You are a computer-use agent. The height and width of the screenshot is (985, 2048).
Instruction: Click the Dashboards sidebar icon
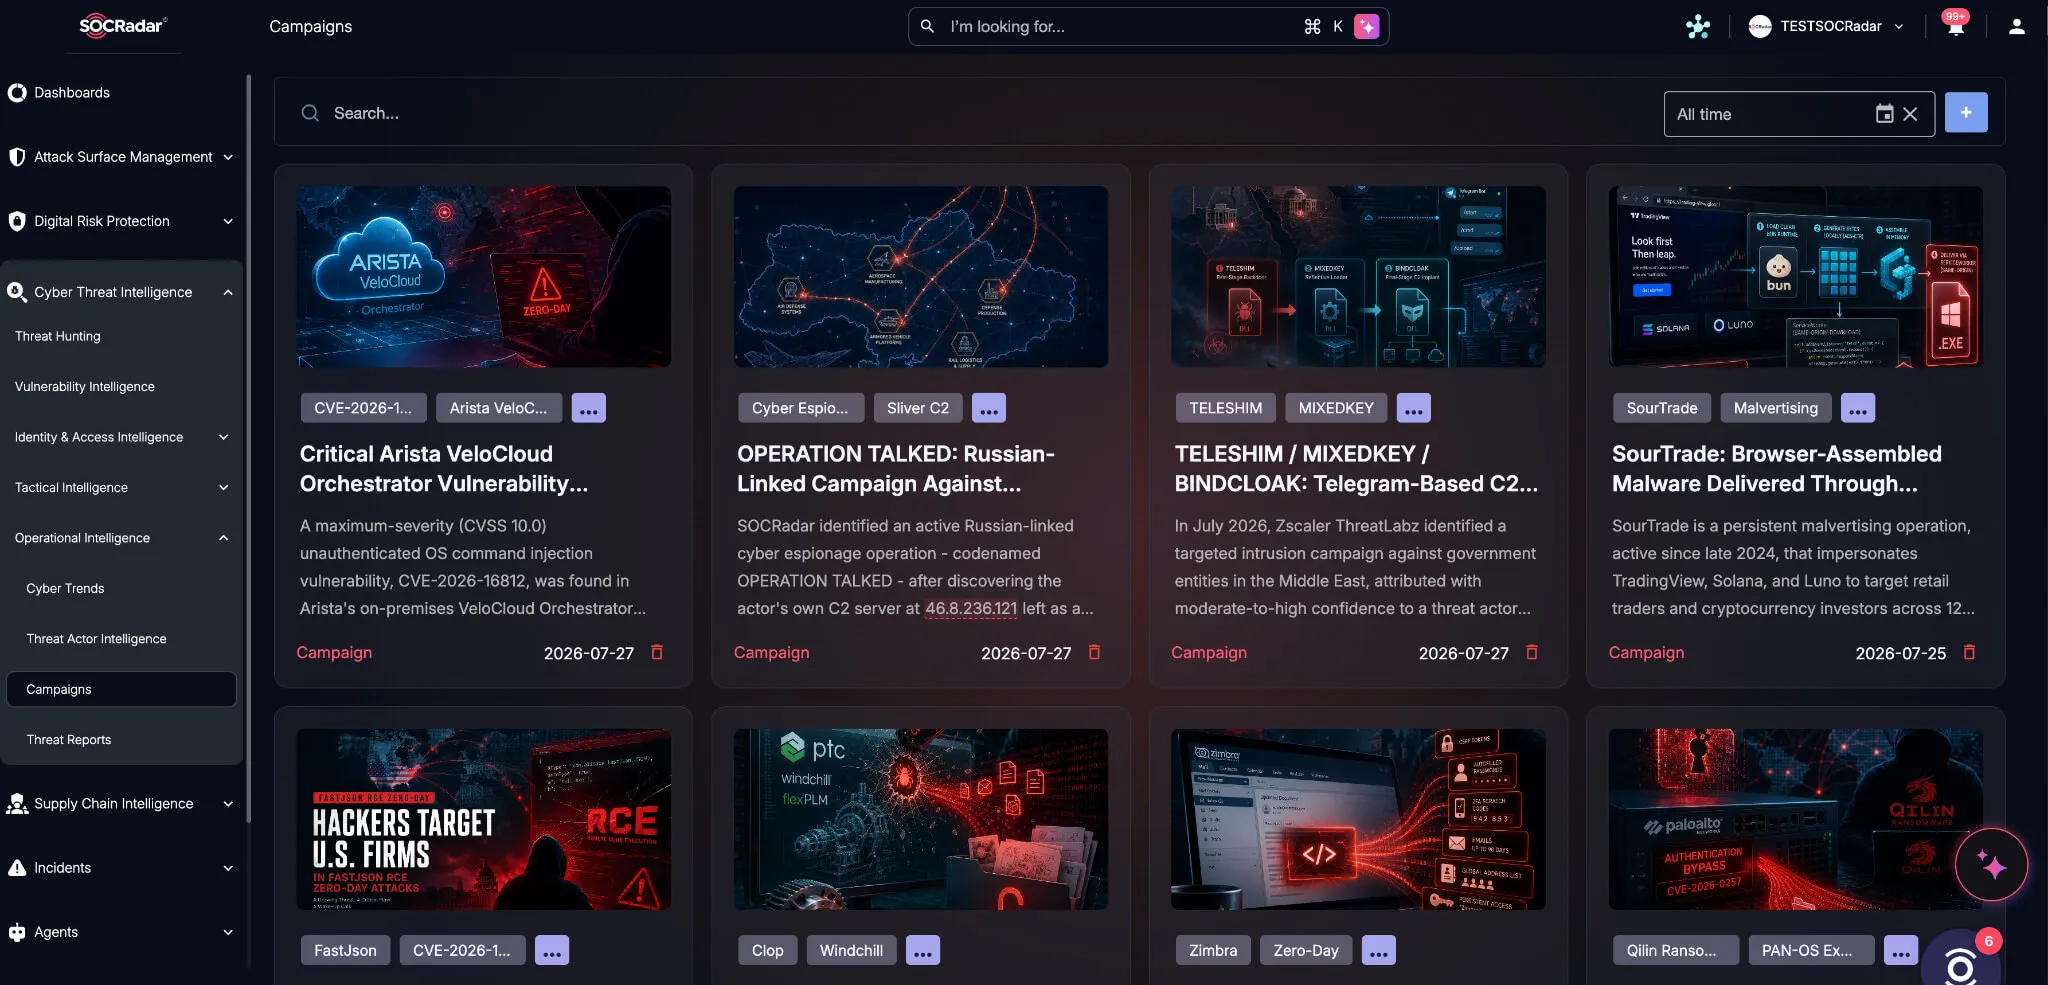coord(17,93)
